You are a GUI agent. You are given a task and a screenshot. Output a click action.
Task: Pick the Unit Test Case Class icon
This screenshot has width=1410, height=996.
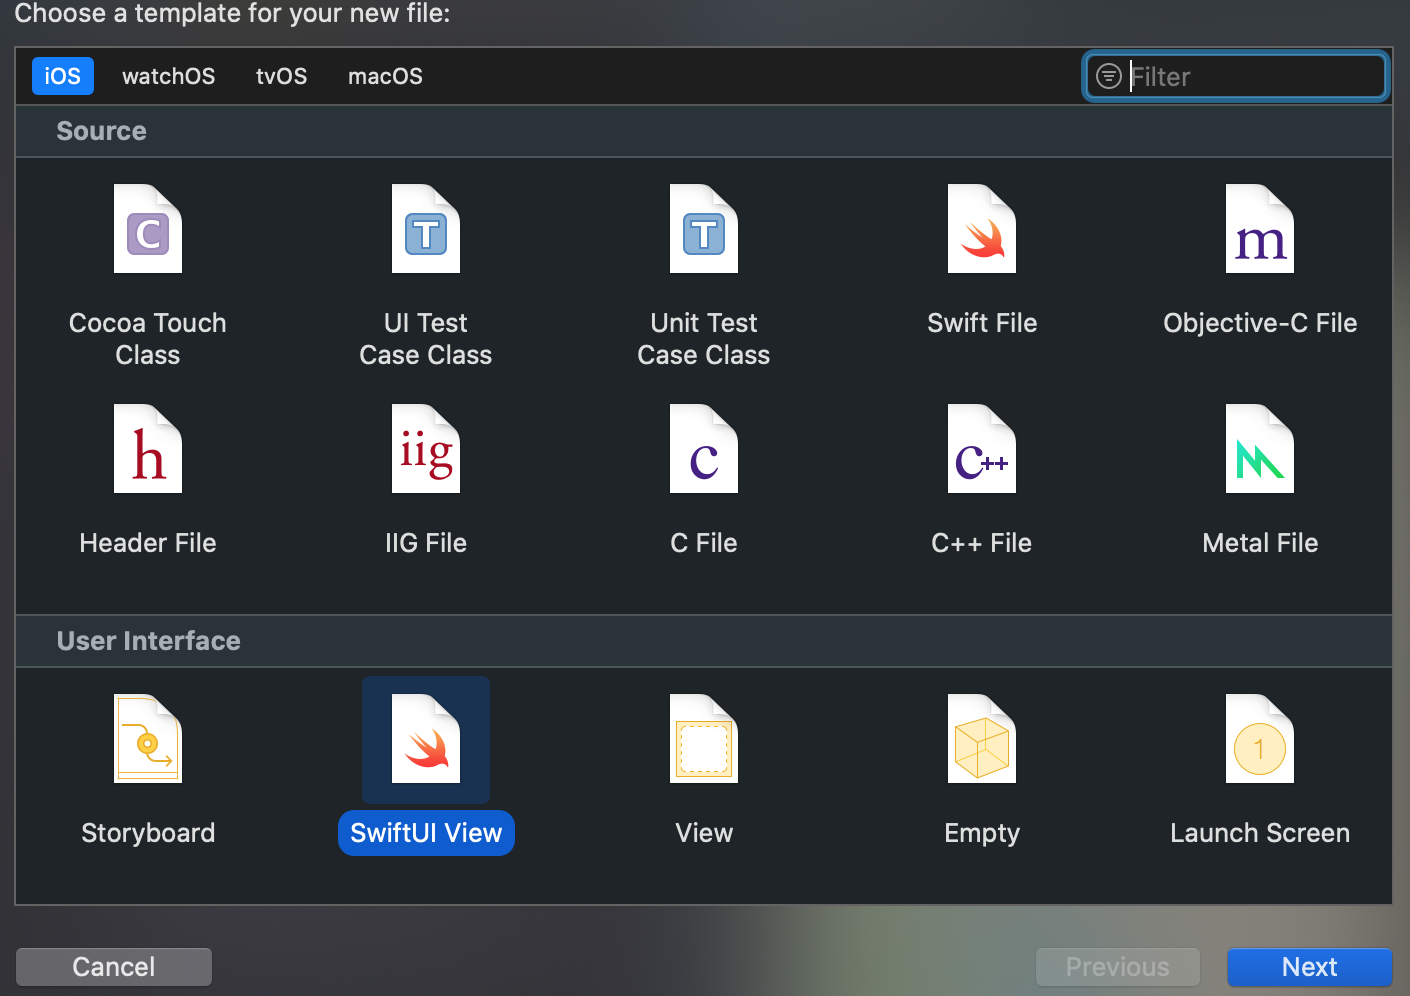point(704,229)
